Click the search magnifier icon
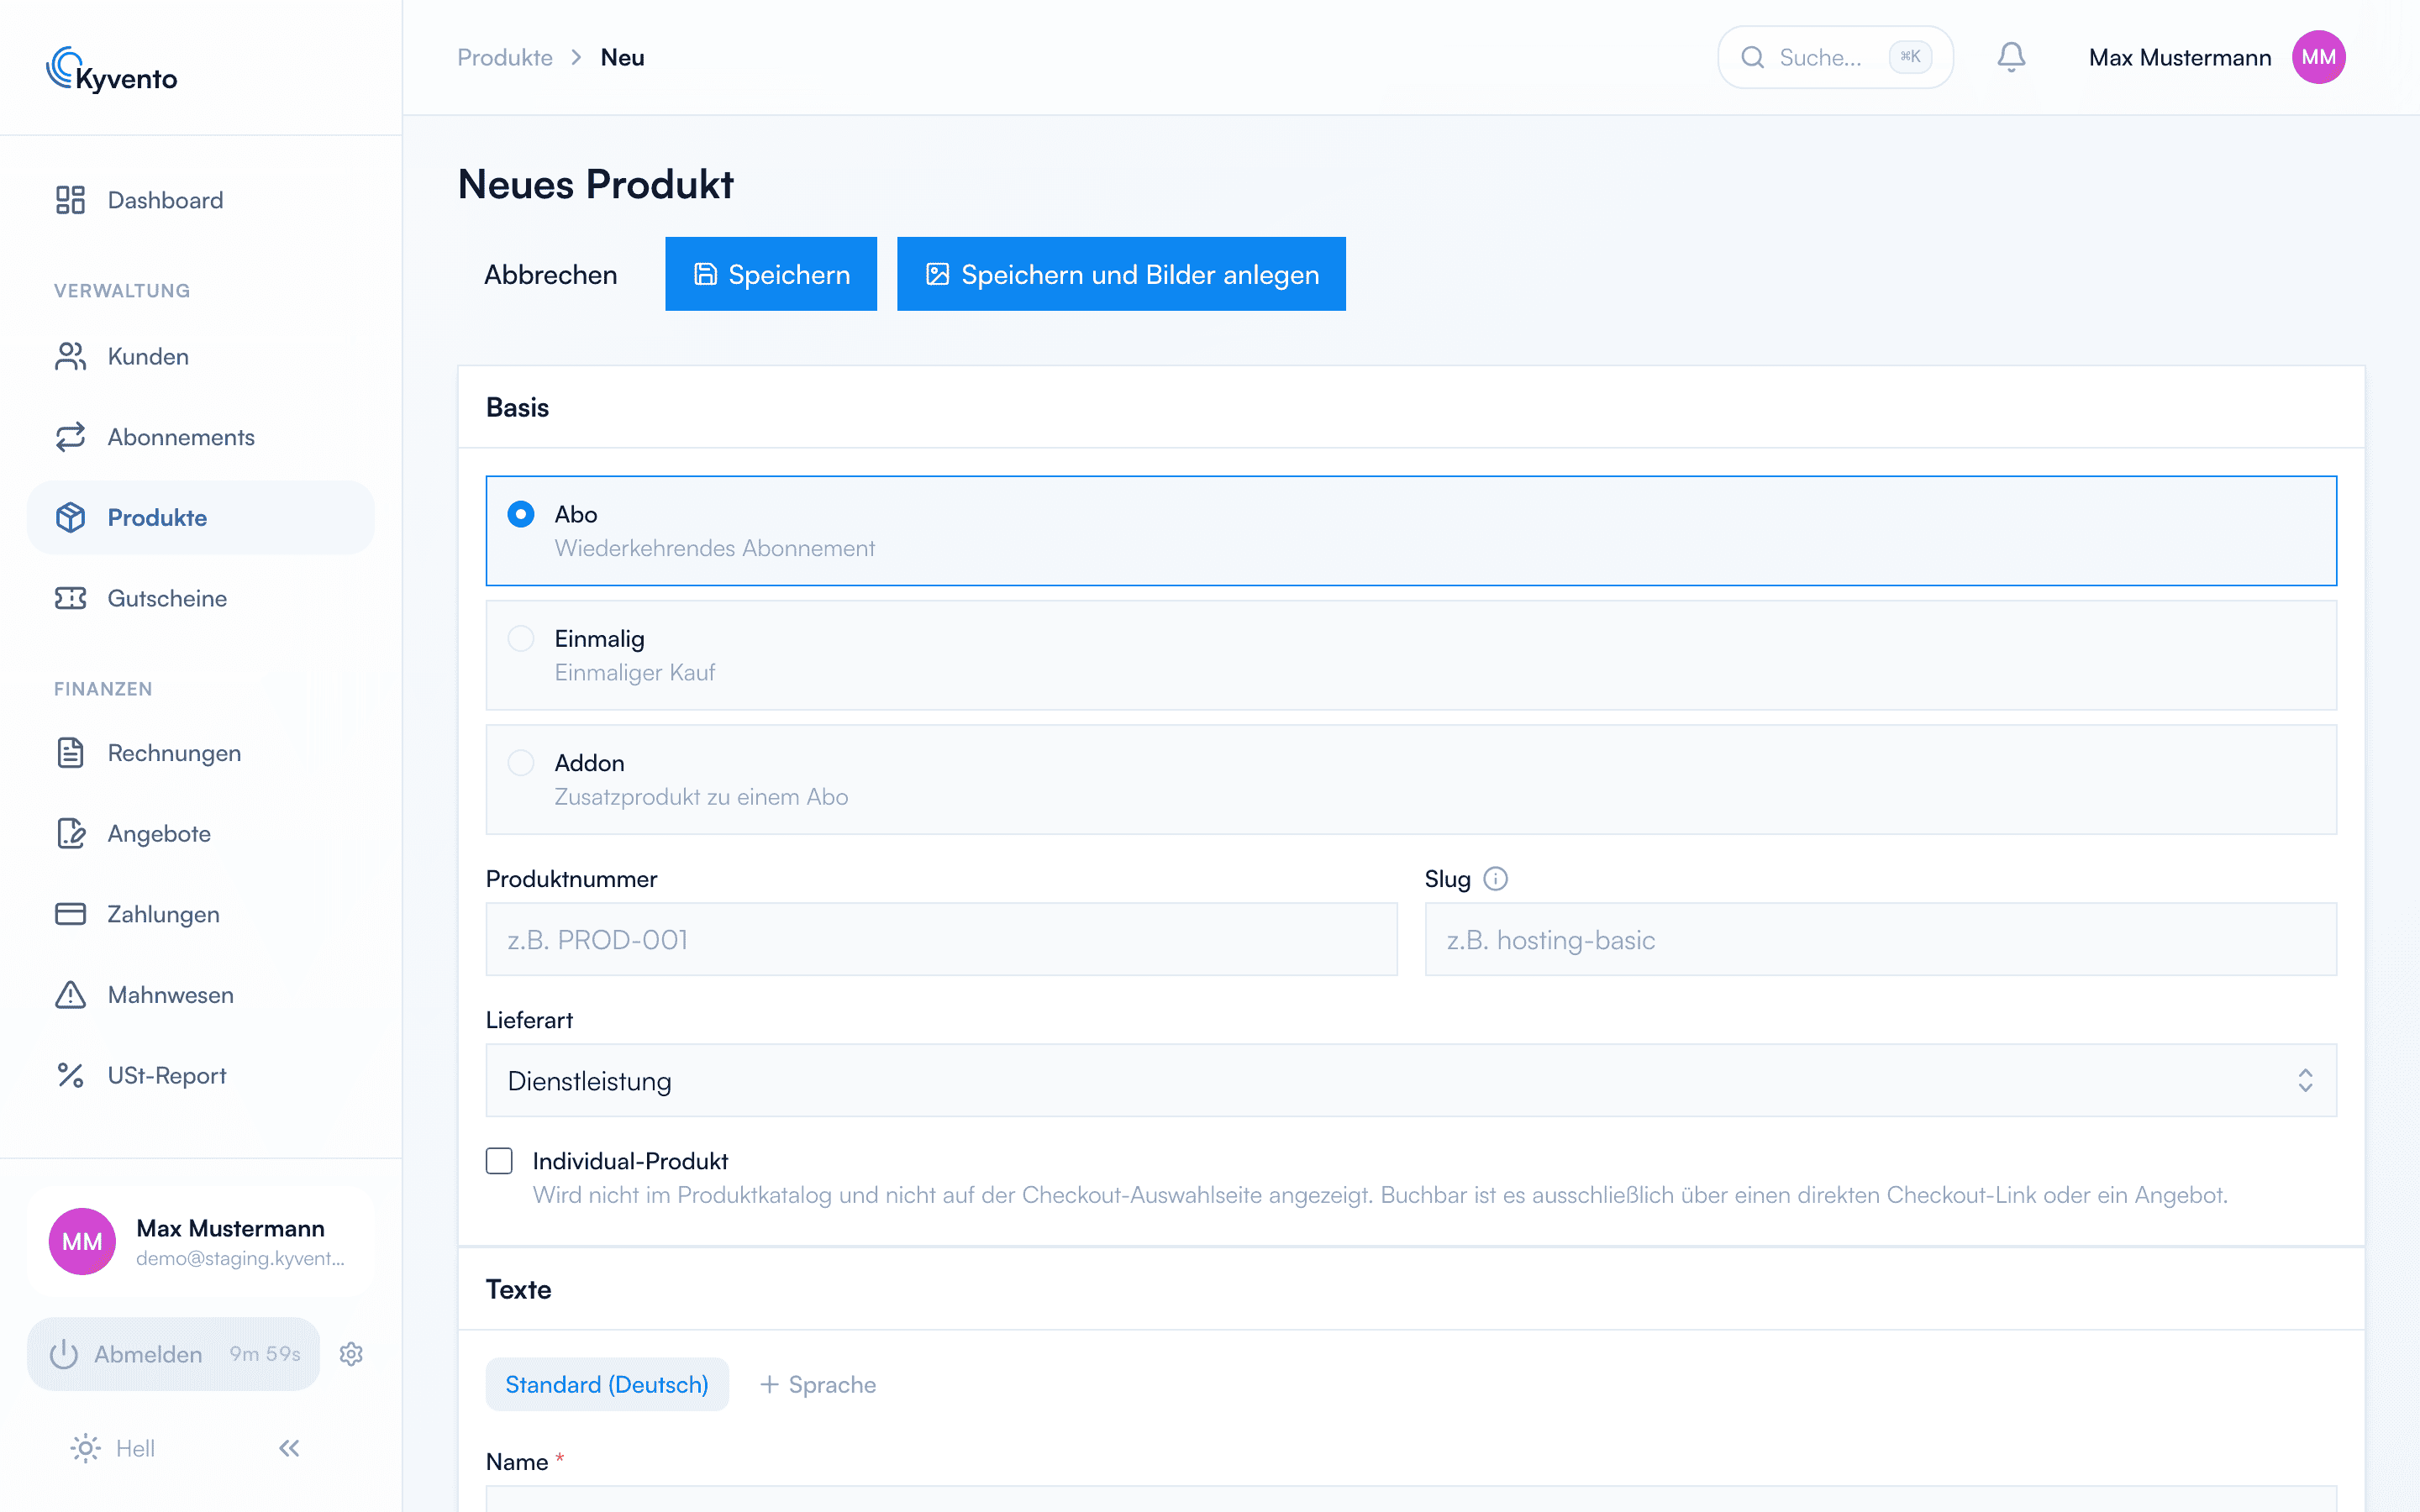 point(1752,57)
